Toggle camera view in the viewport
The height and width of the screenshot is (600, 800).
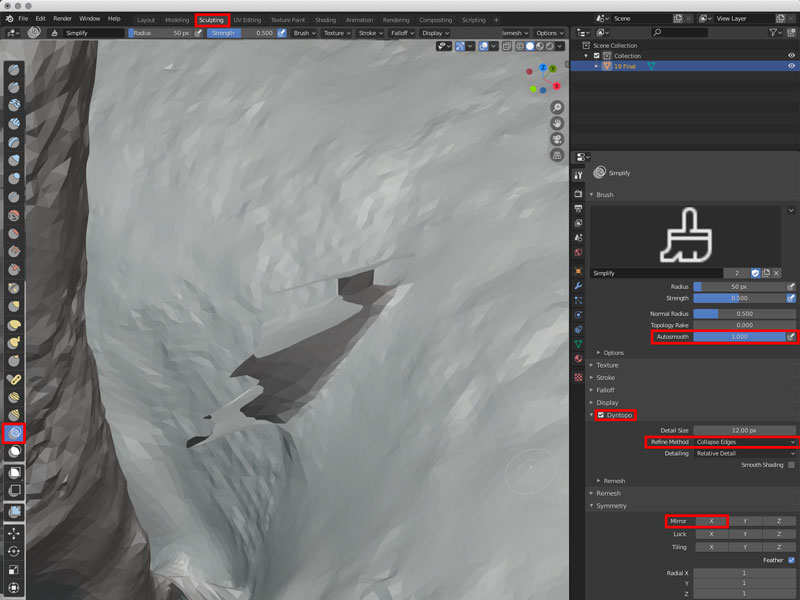coord(557,139)
